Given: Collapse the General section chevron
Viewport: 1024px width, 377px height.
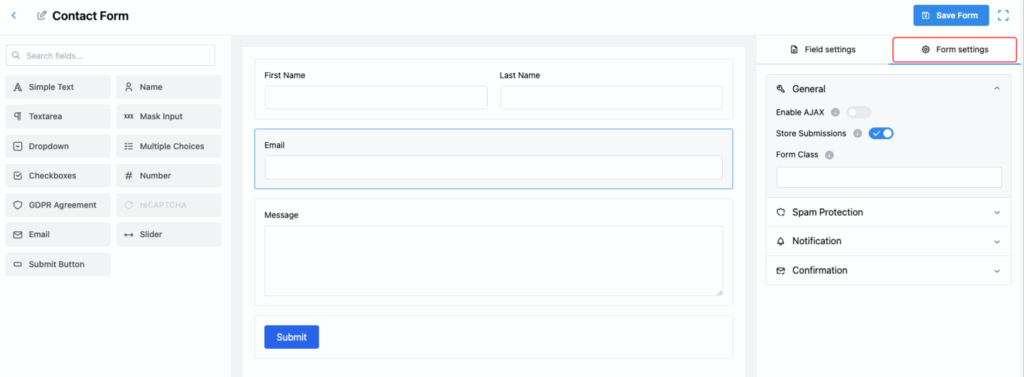Looking at the screenshot, I should pos(997,88).
